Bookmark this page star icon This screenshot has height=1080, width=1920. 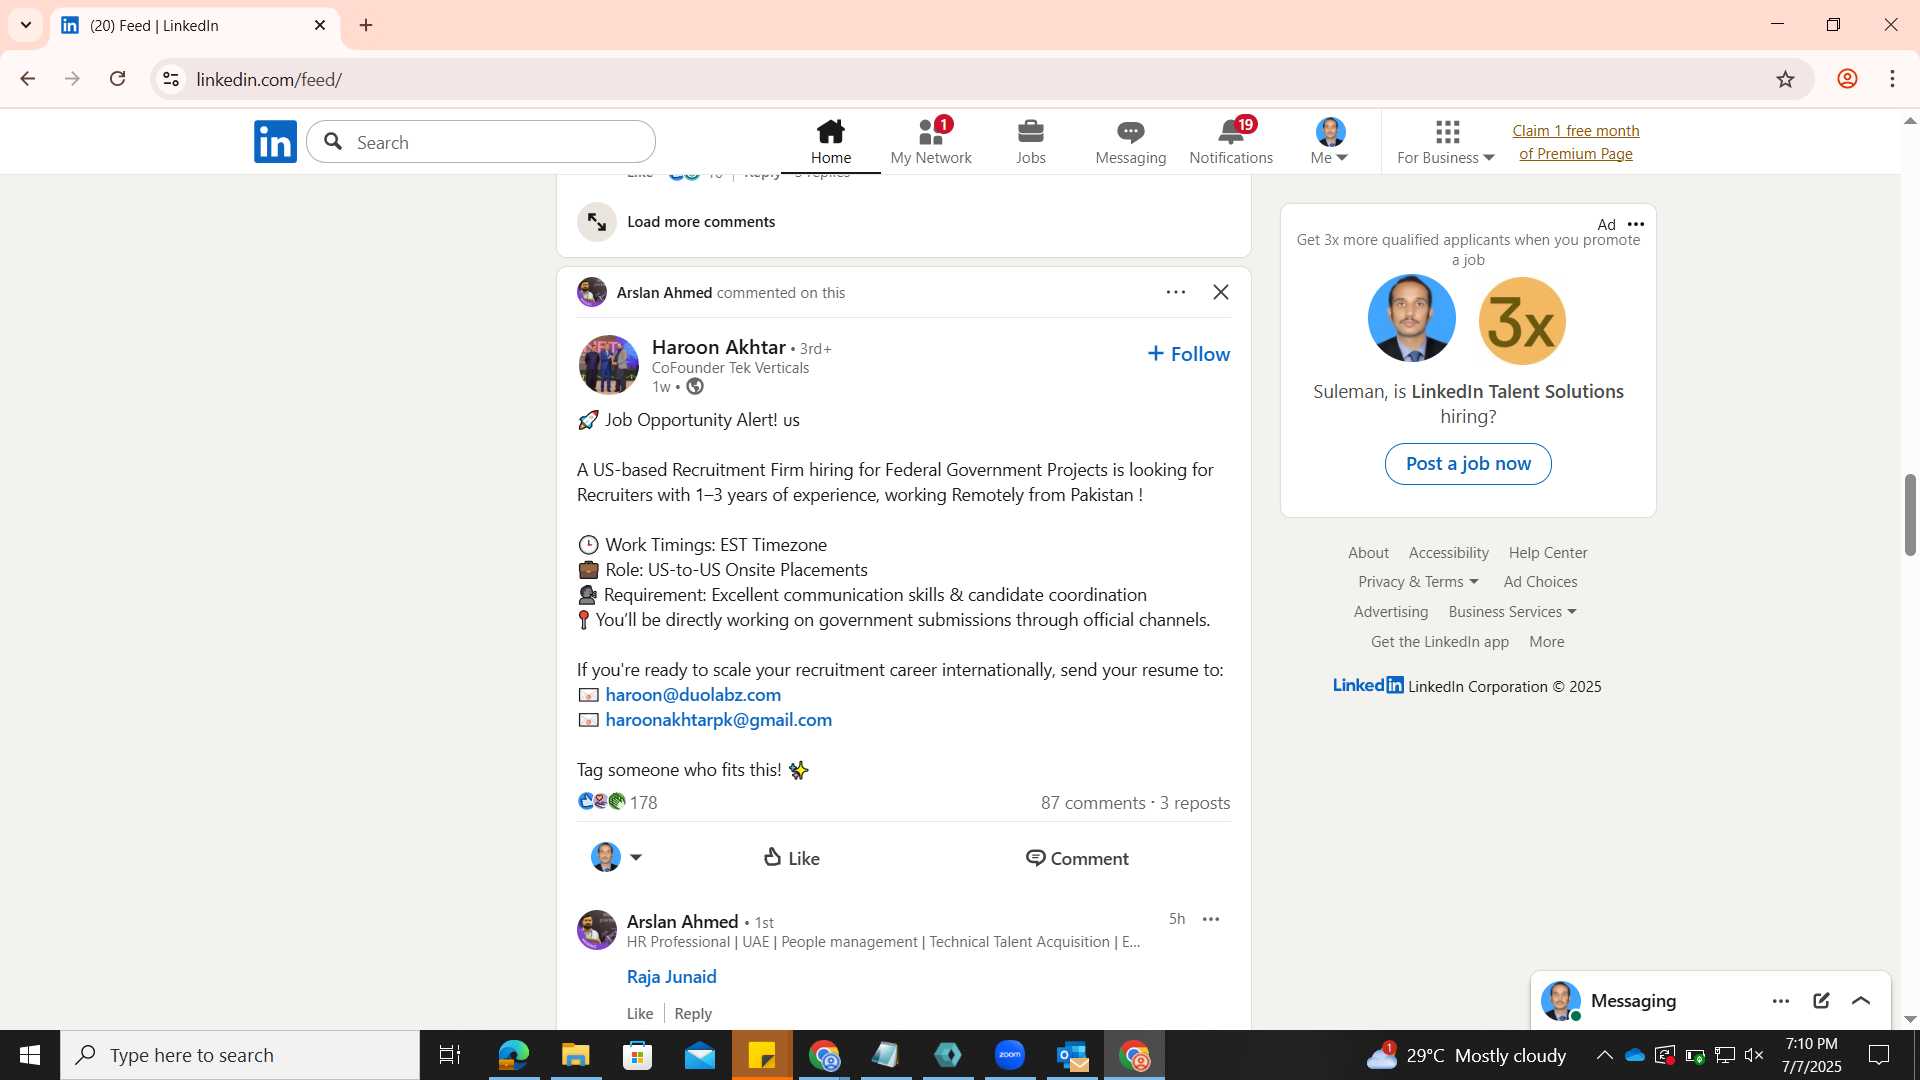pyautogui.click(x=1786, y=79)
